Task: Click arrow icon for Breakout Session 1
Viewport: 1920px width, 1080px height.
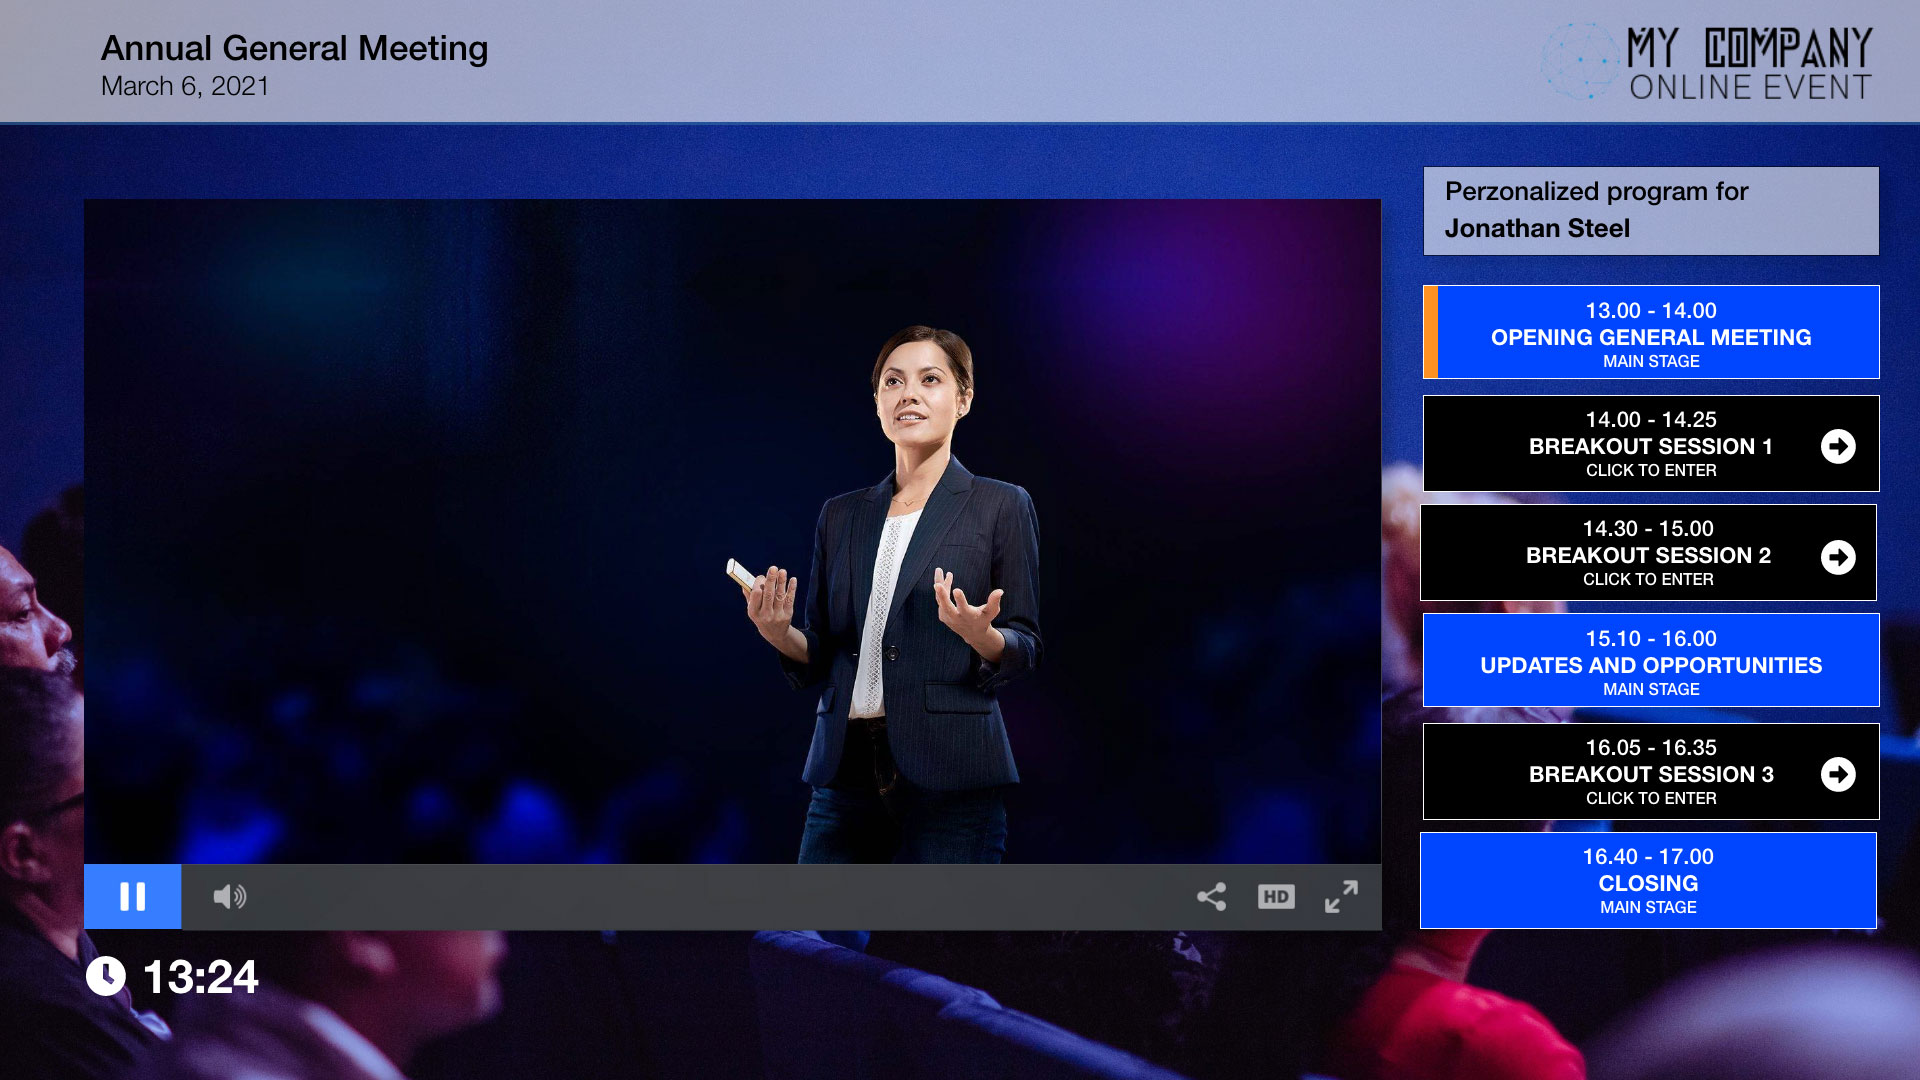Action: click(x=1838, y=446)
